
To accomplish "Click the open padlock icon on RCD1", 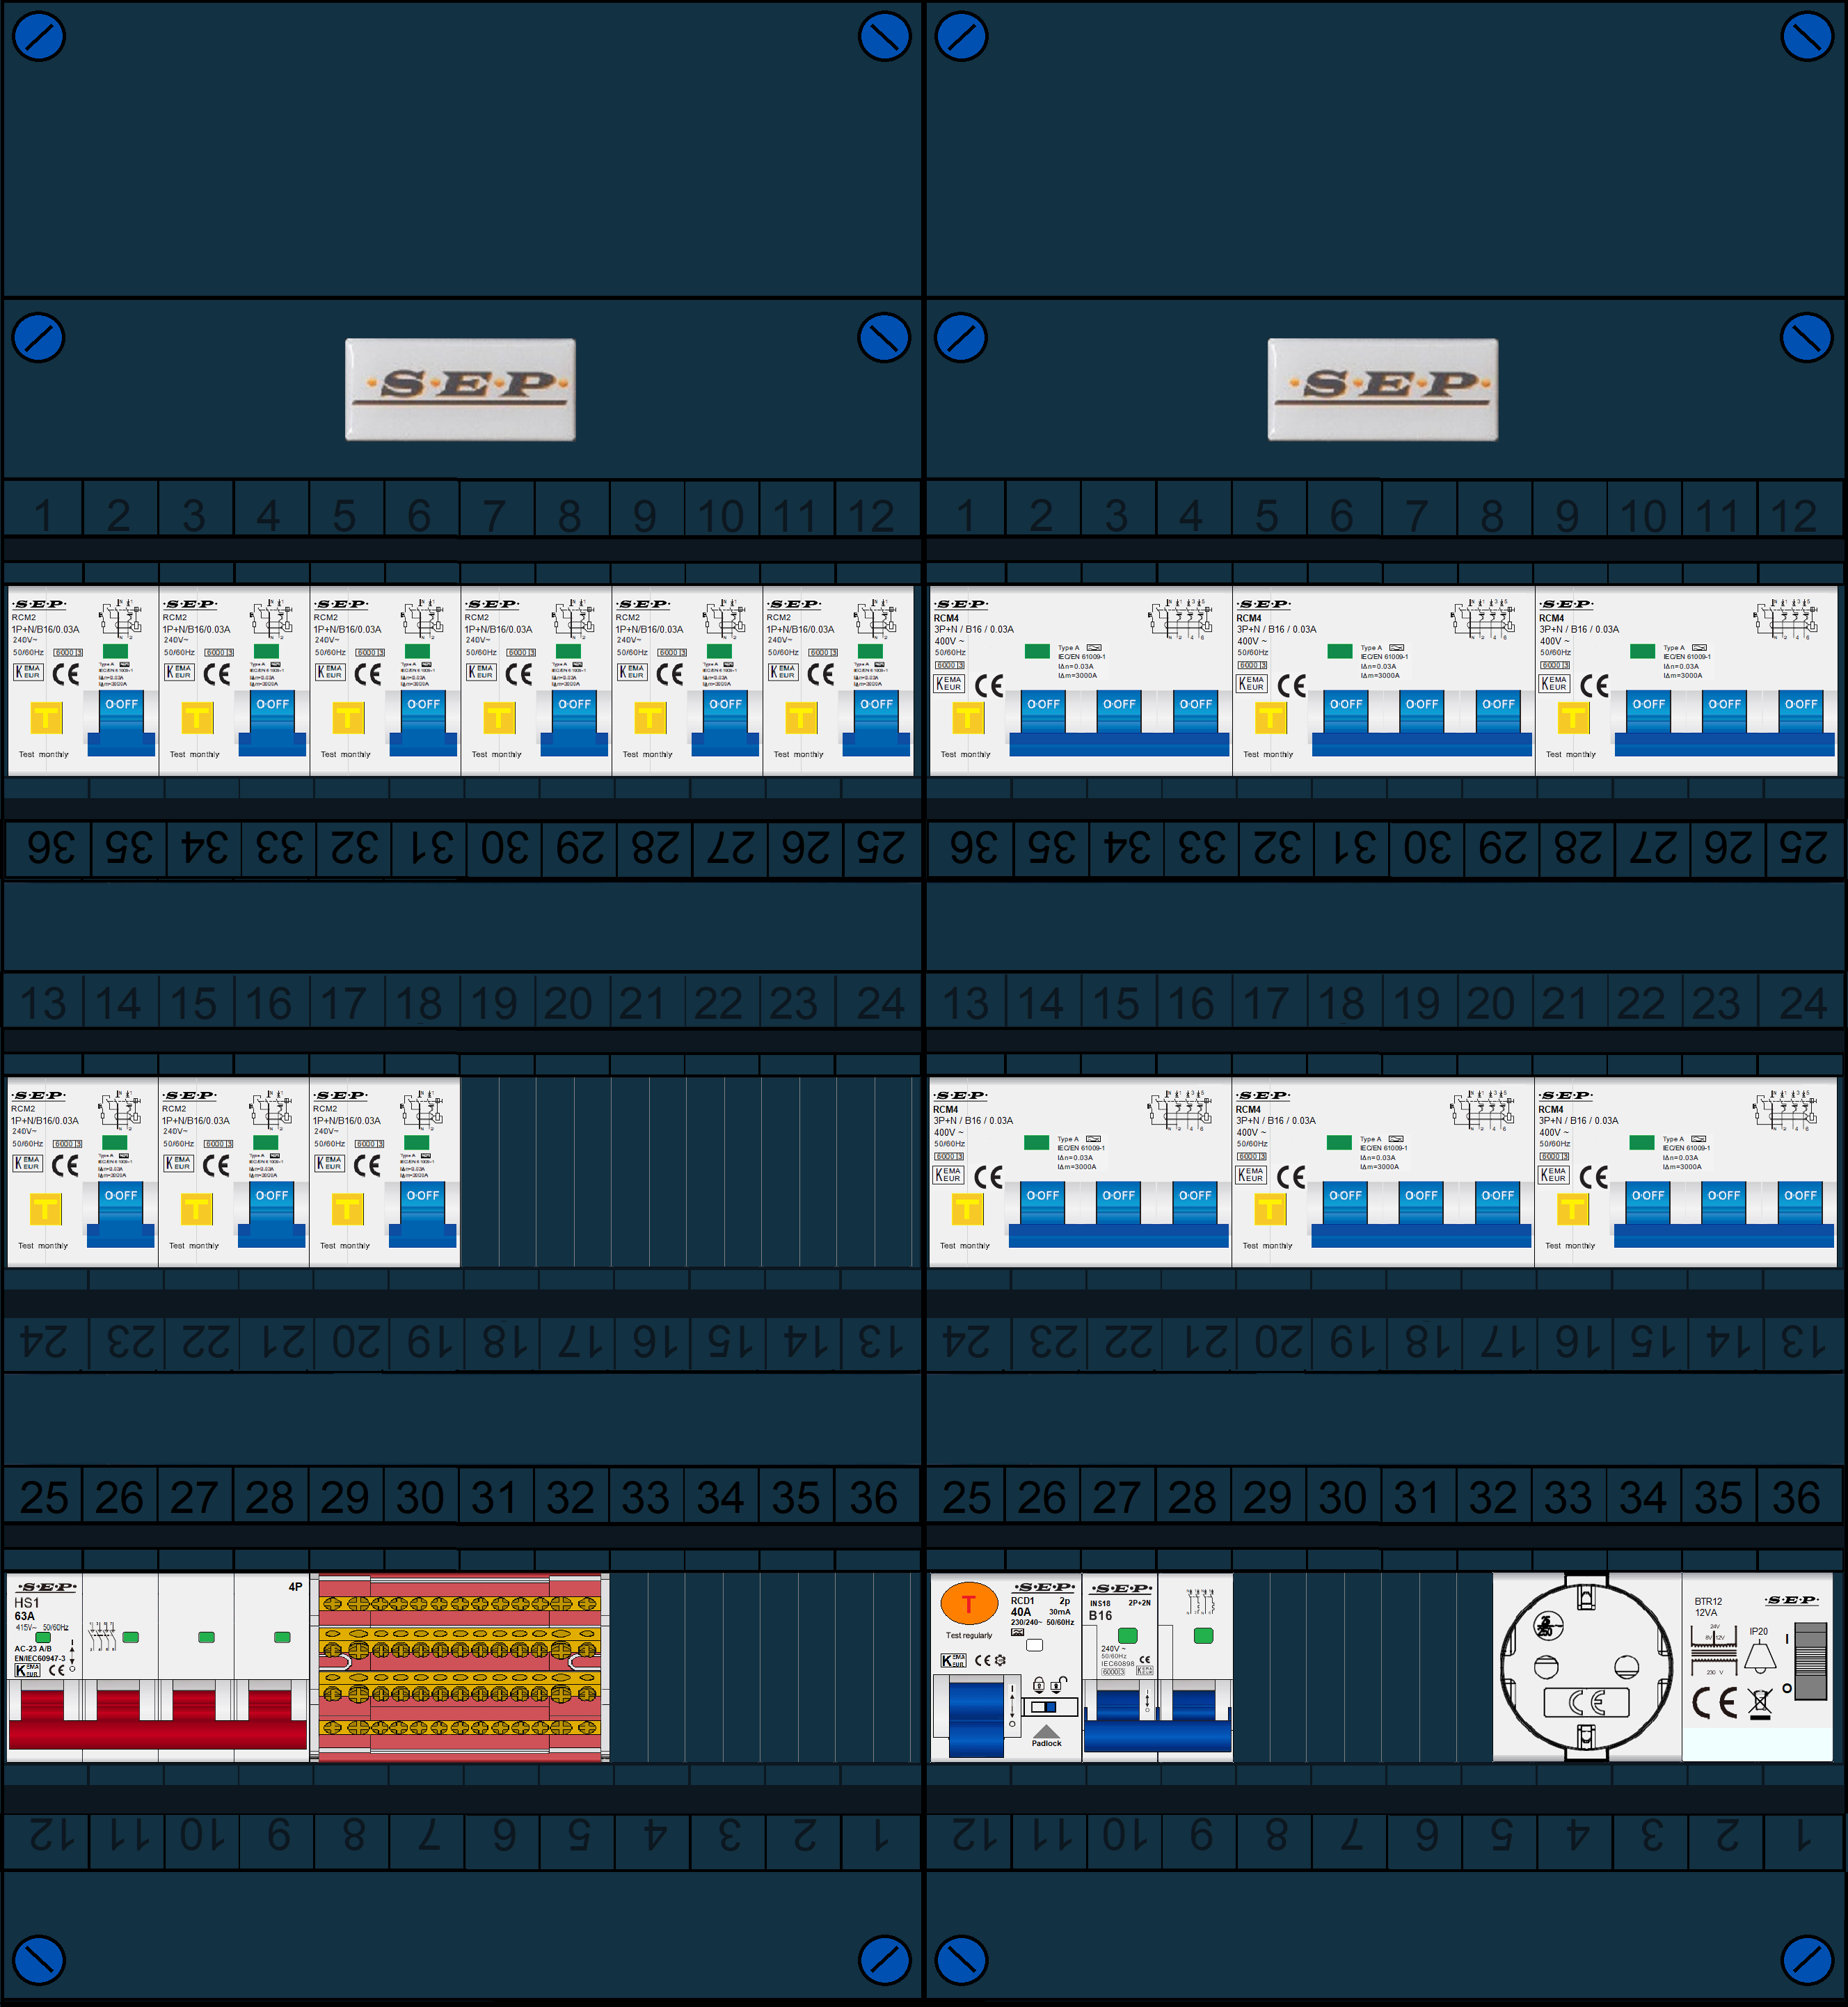I will (1059, 1684).
